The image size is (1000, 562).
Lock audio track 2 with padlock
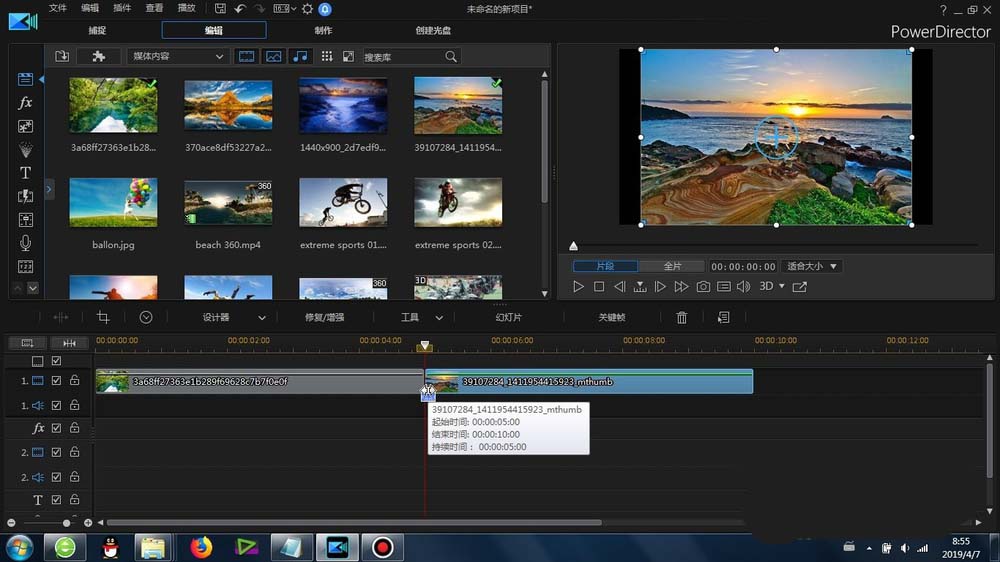74,477
